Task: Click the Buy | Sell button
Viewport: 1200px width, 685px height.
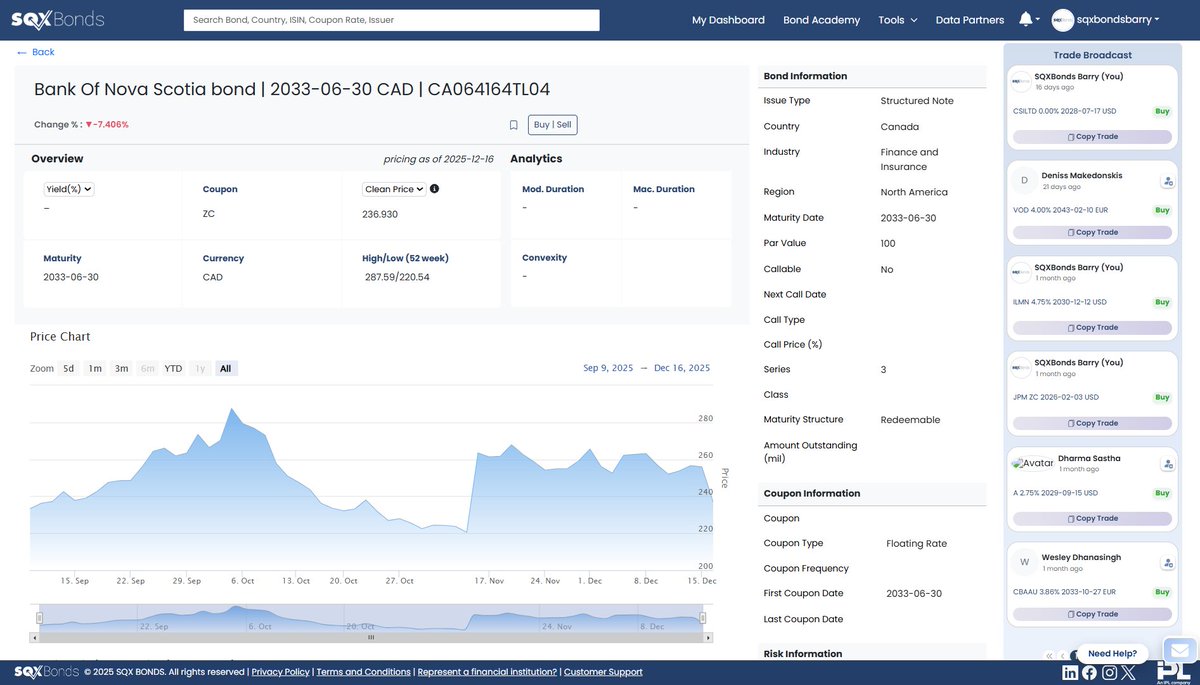Action: [553, 125]
